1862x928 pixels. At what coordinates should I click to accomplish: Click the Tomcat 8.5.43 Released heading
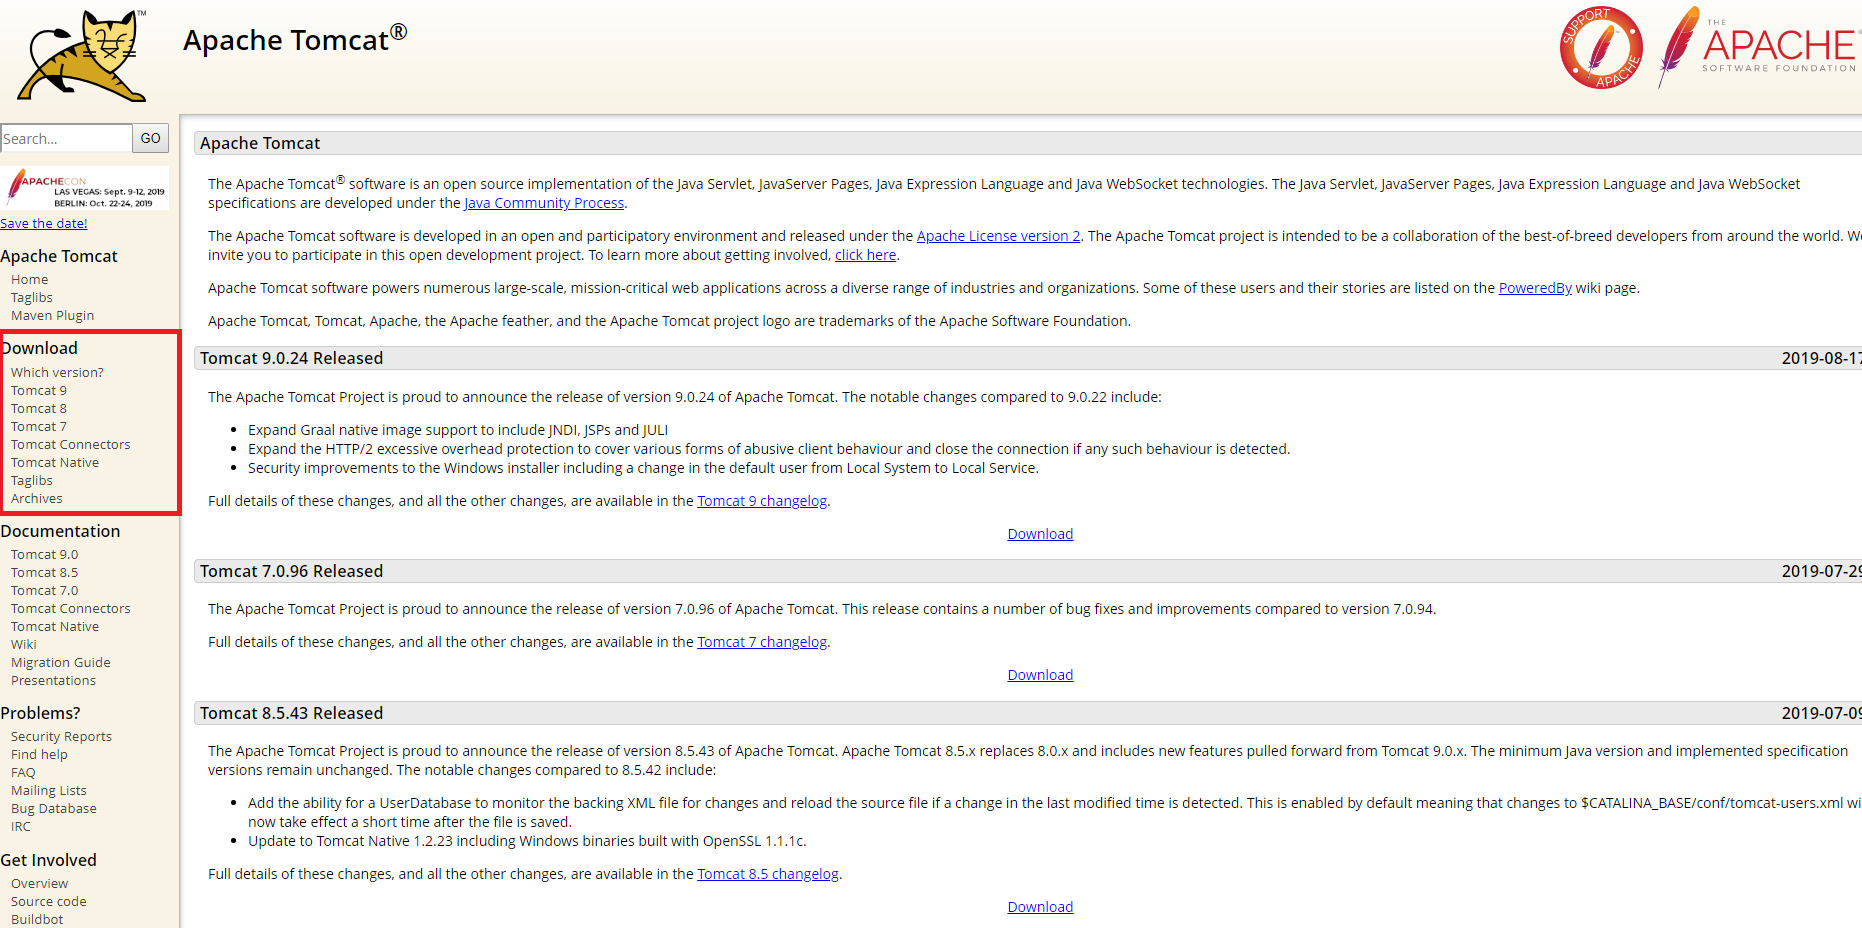291,713
